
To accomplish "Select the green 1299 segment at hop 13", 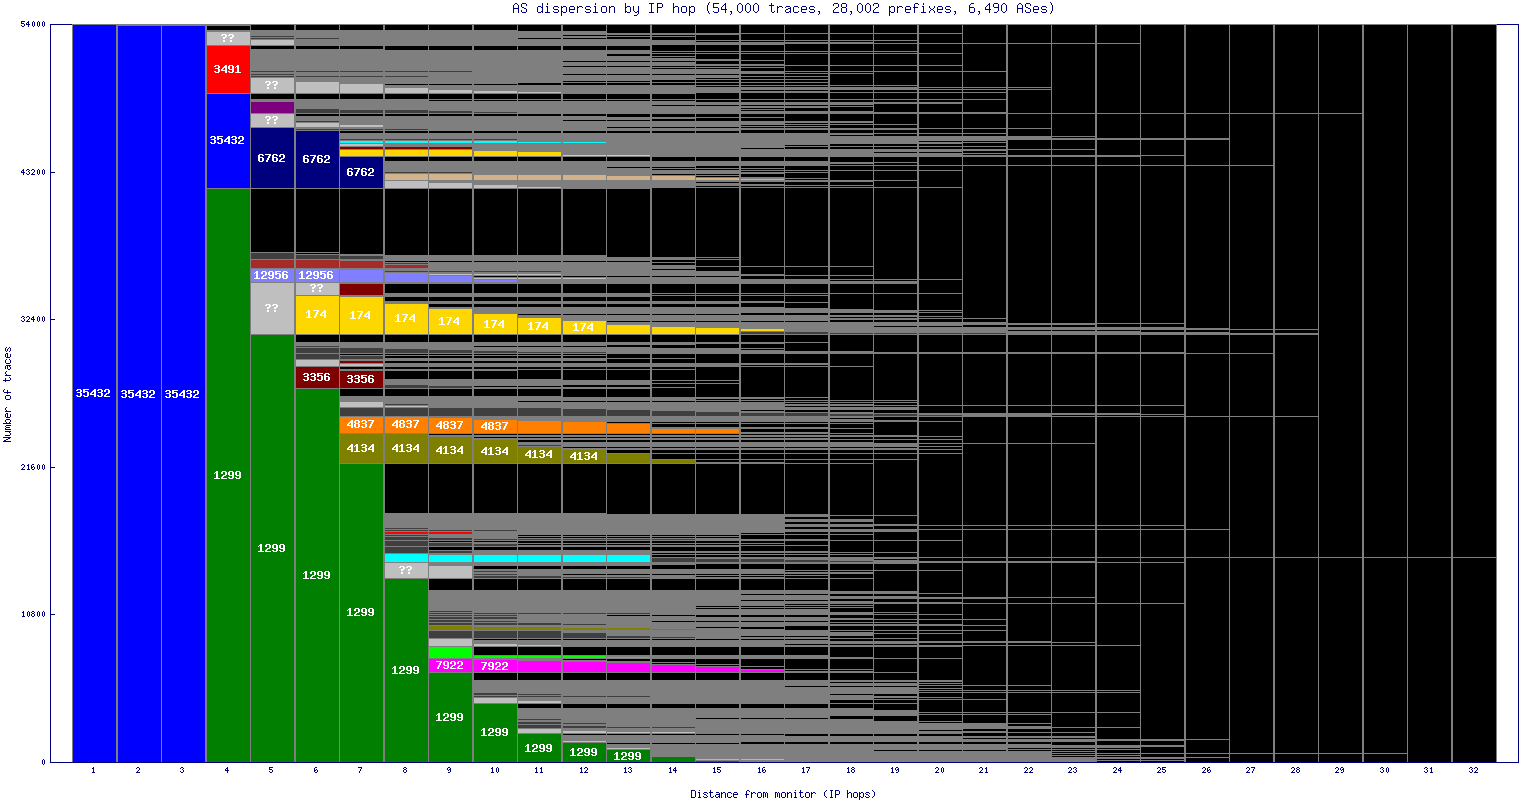I will [628, 755].
